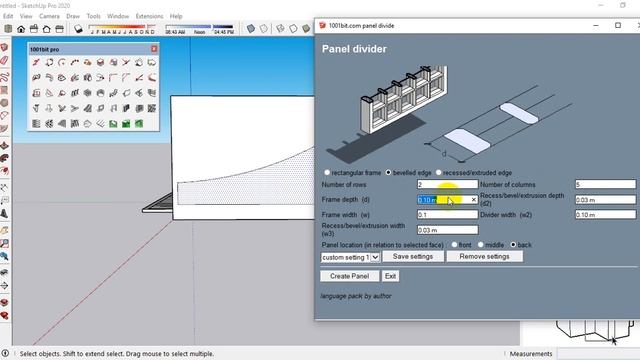
Task: Toggle Show/Hide Shadows icon
Action: 78,29
